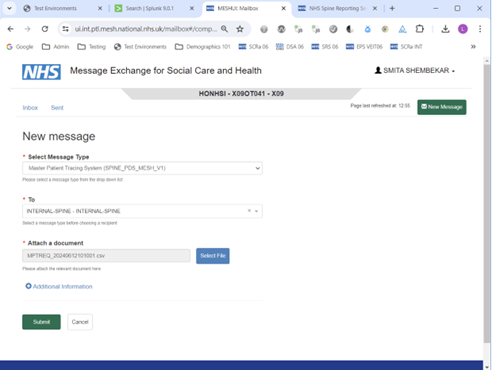Click the address bar URL field

(145, 29)
